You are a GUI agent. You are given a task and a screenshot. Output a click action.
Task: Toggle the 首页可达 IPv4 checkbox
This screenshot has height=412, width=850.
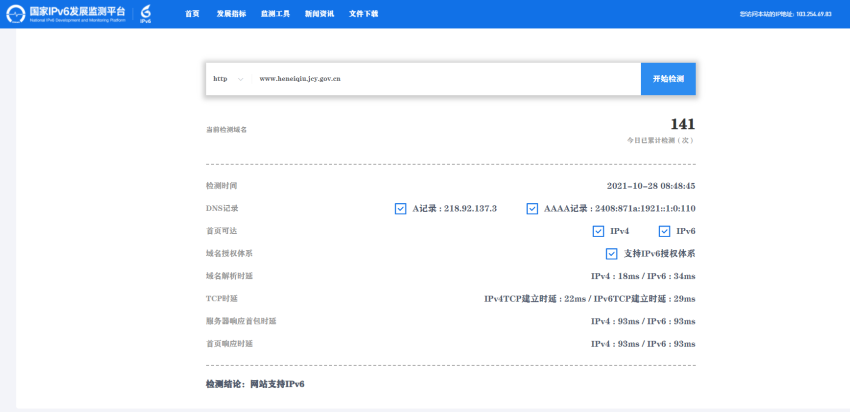[x=598, y=231]
